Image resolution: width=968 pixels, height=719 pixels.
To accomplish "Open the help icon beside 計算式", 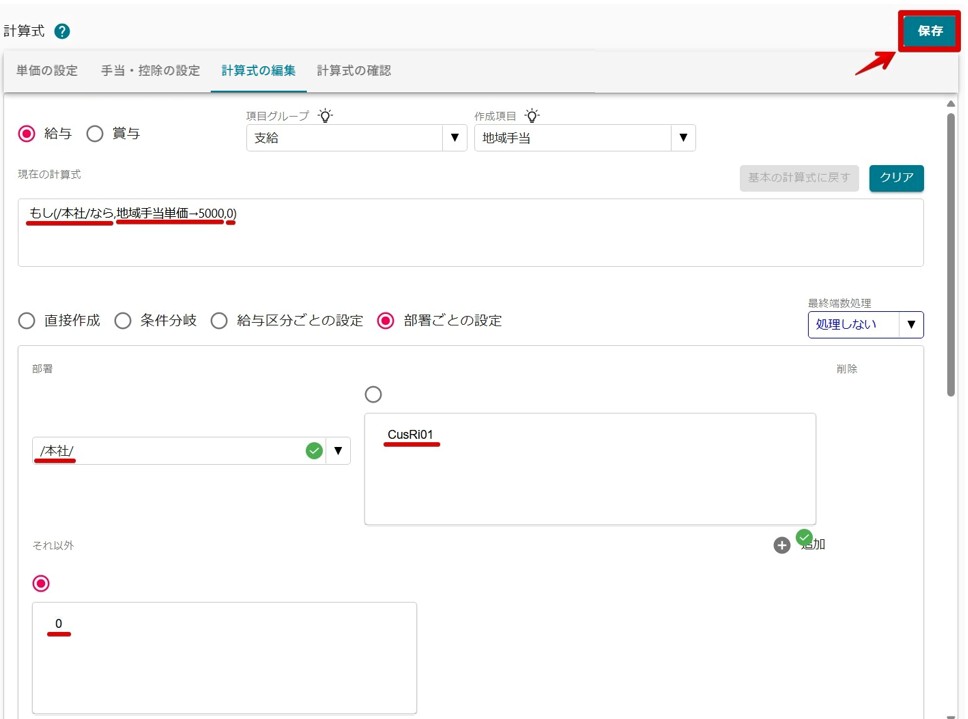I will (62, 31).
